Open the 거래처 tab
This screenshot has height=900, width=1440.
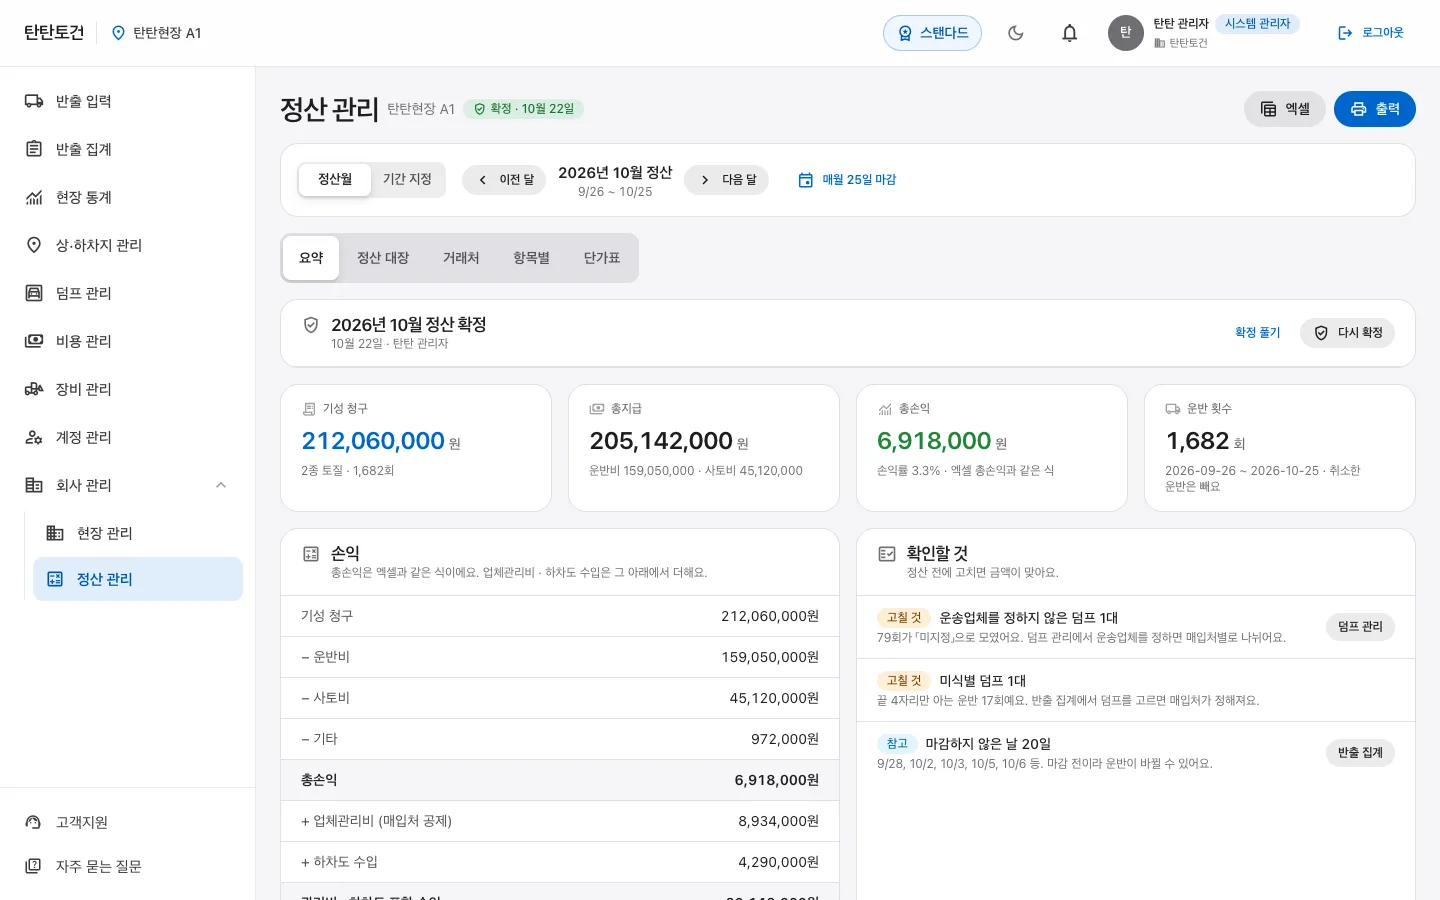[461, 258]
